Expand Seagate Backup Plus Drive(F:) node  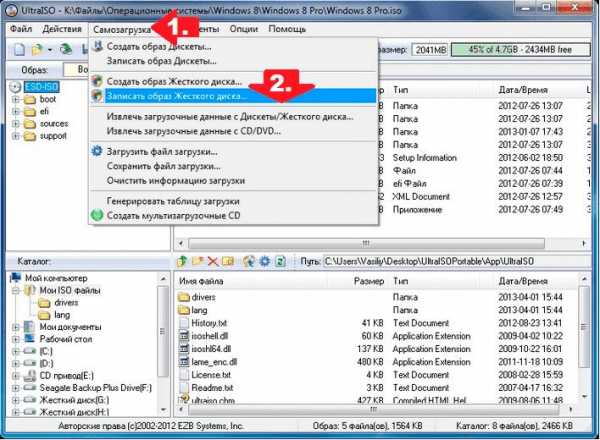point(16,388)
